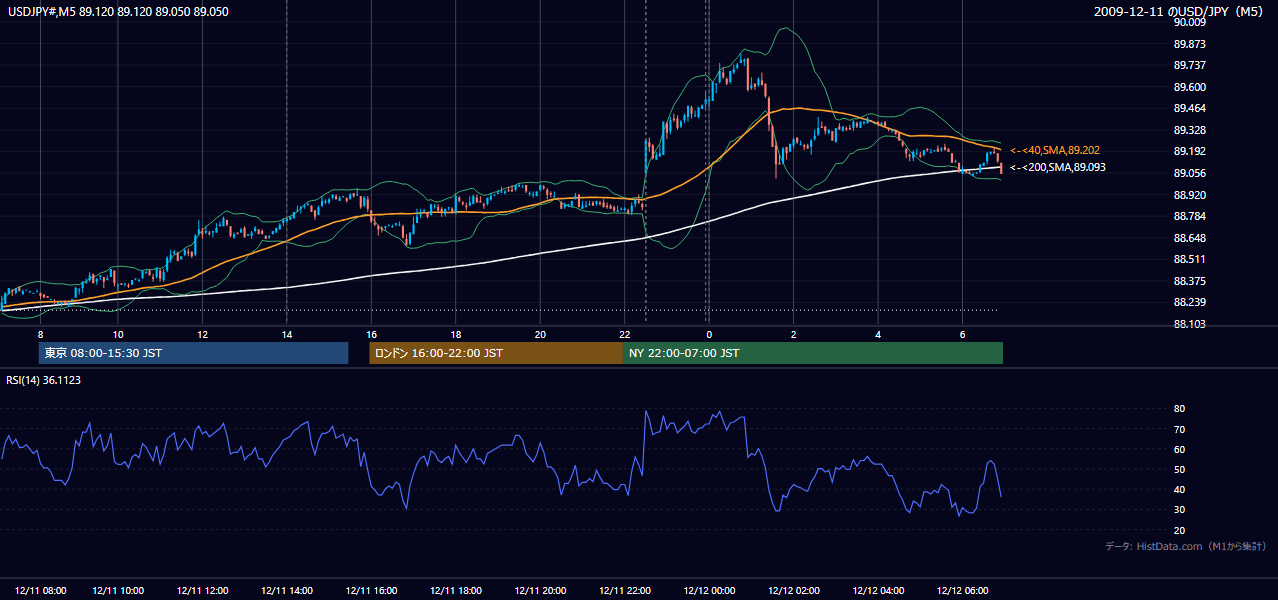Click price axis value 89.056

pos(1191,173)
